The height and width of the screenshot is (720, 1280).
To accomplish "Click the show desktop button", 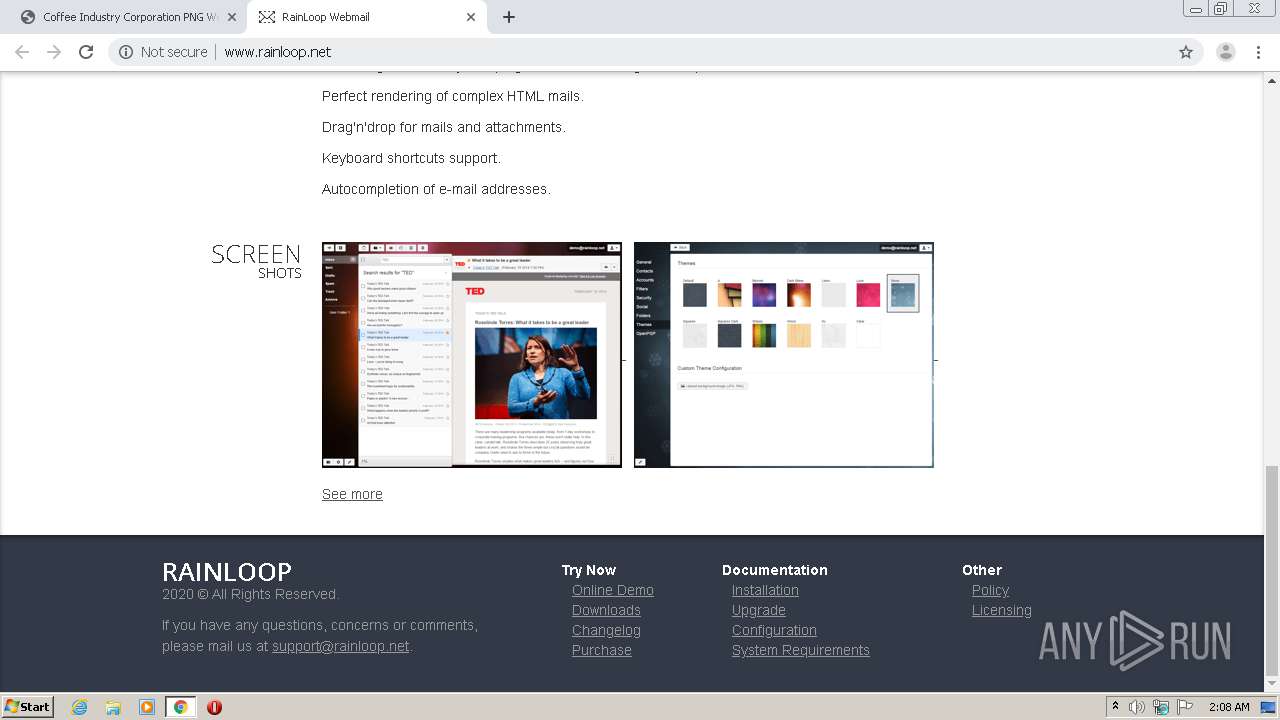I will click(x=1269, y=707).
